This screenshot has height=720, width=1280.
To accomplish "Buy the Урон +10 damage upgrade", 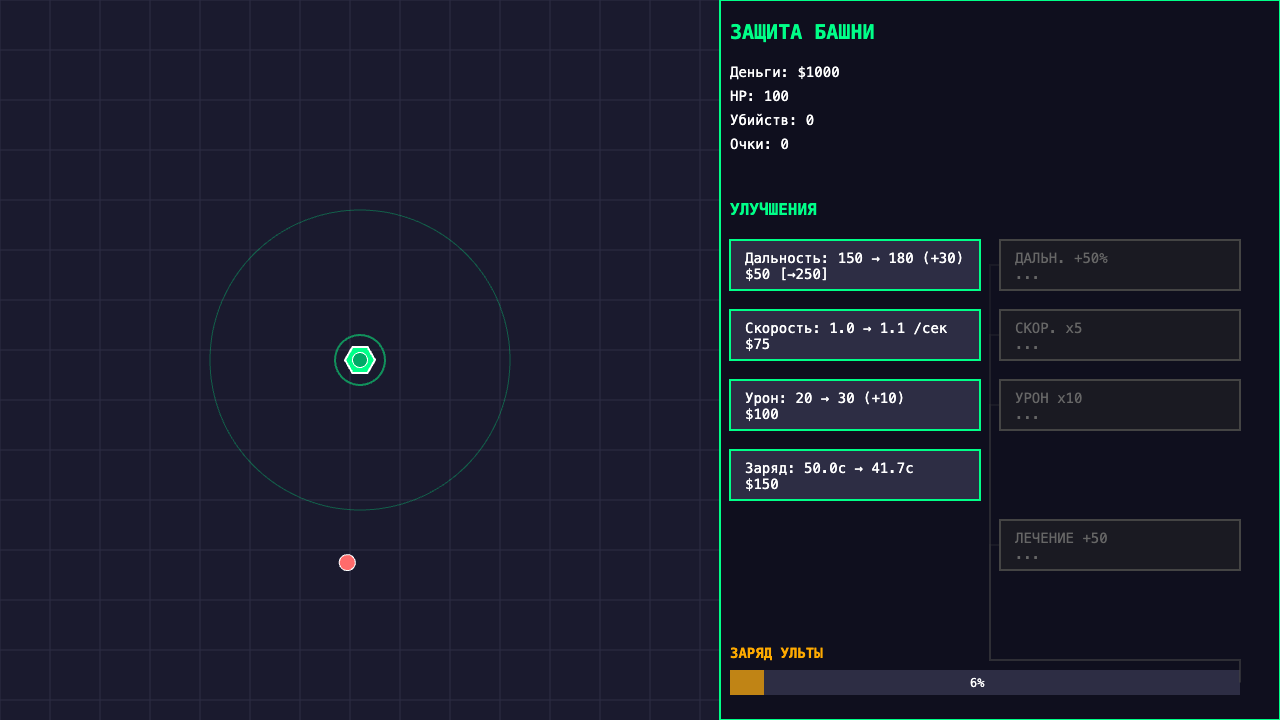I will point(855,405).
